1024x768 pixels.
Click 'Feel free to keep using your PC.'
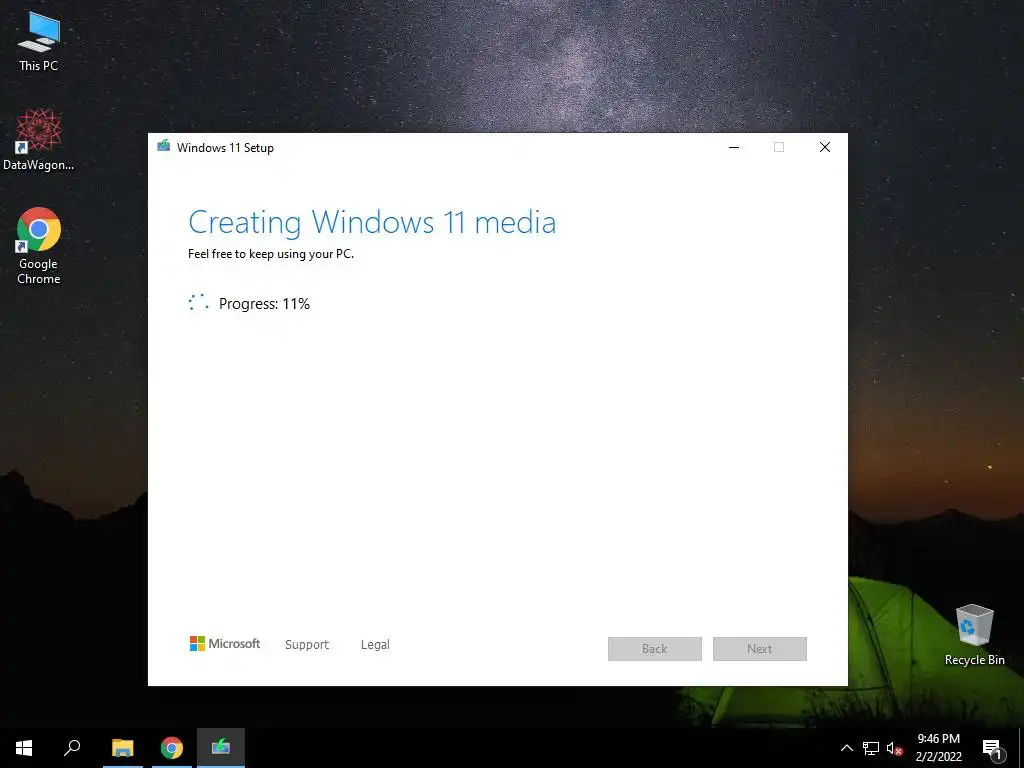click(x=271, y=254)
